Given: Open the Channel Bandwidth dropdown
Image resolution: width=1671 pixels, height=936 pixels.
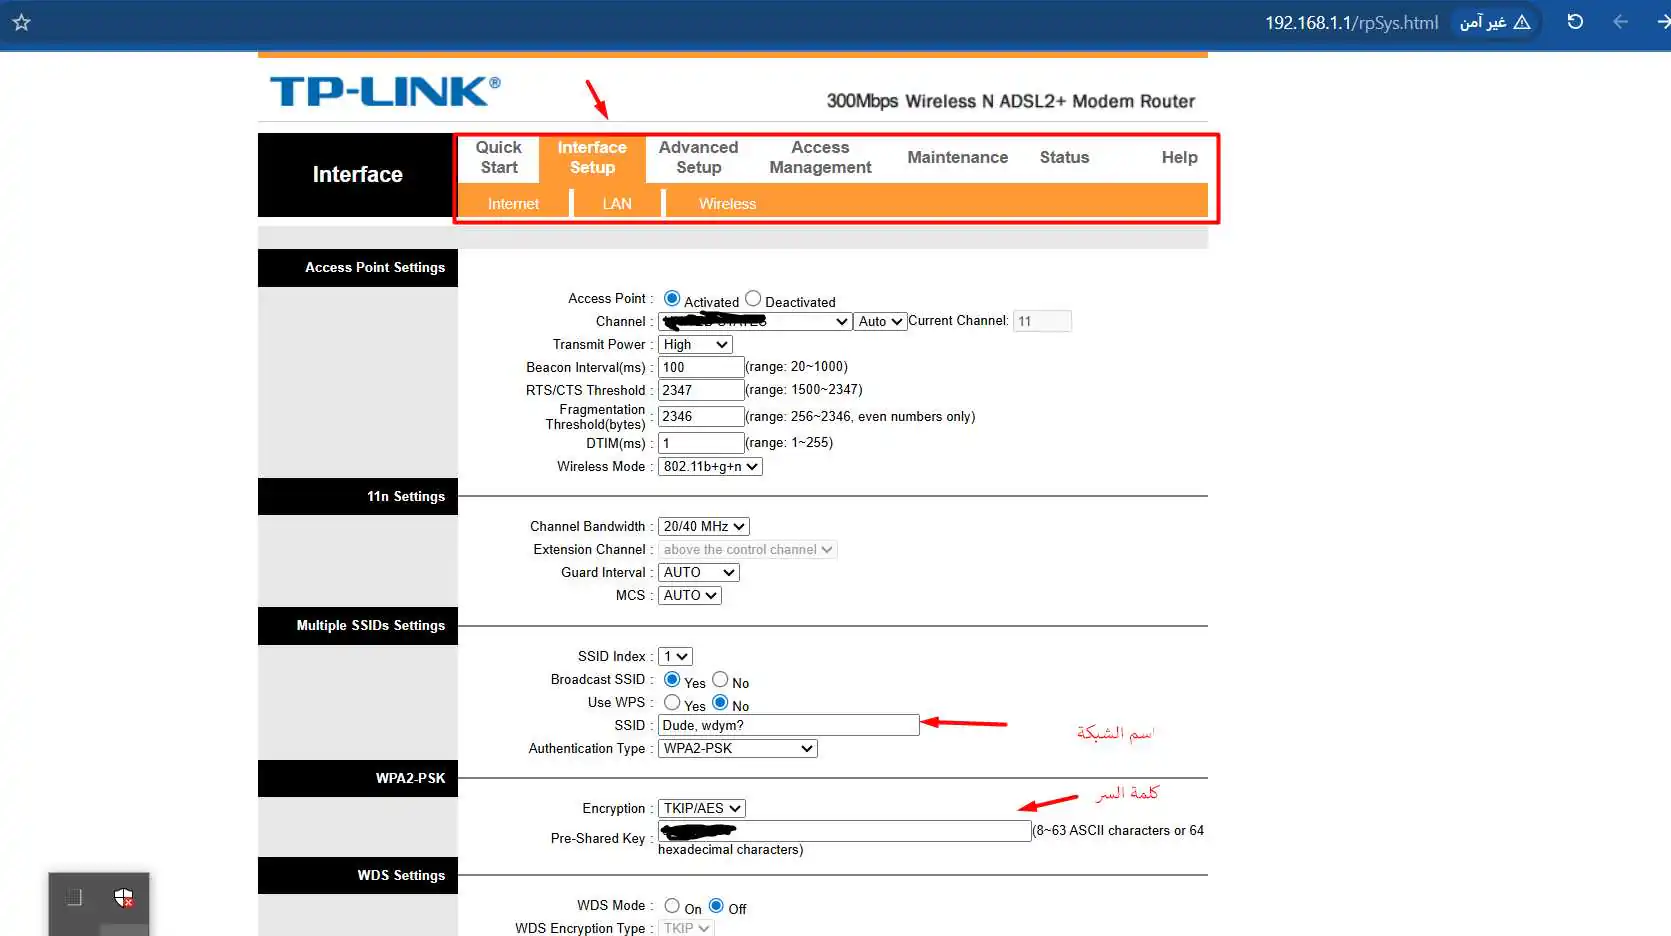Looking at the screenshot, I should tap(703, 527).
